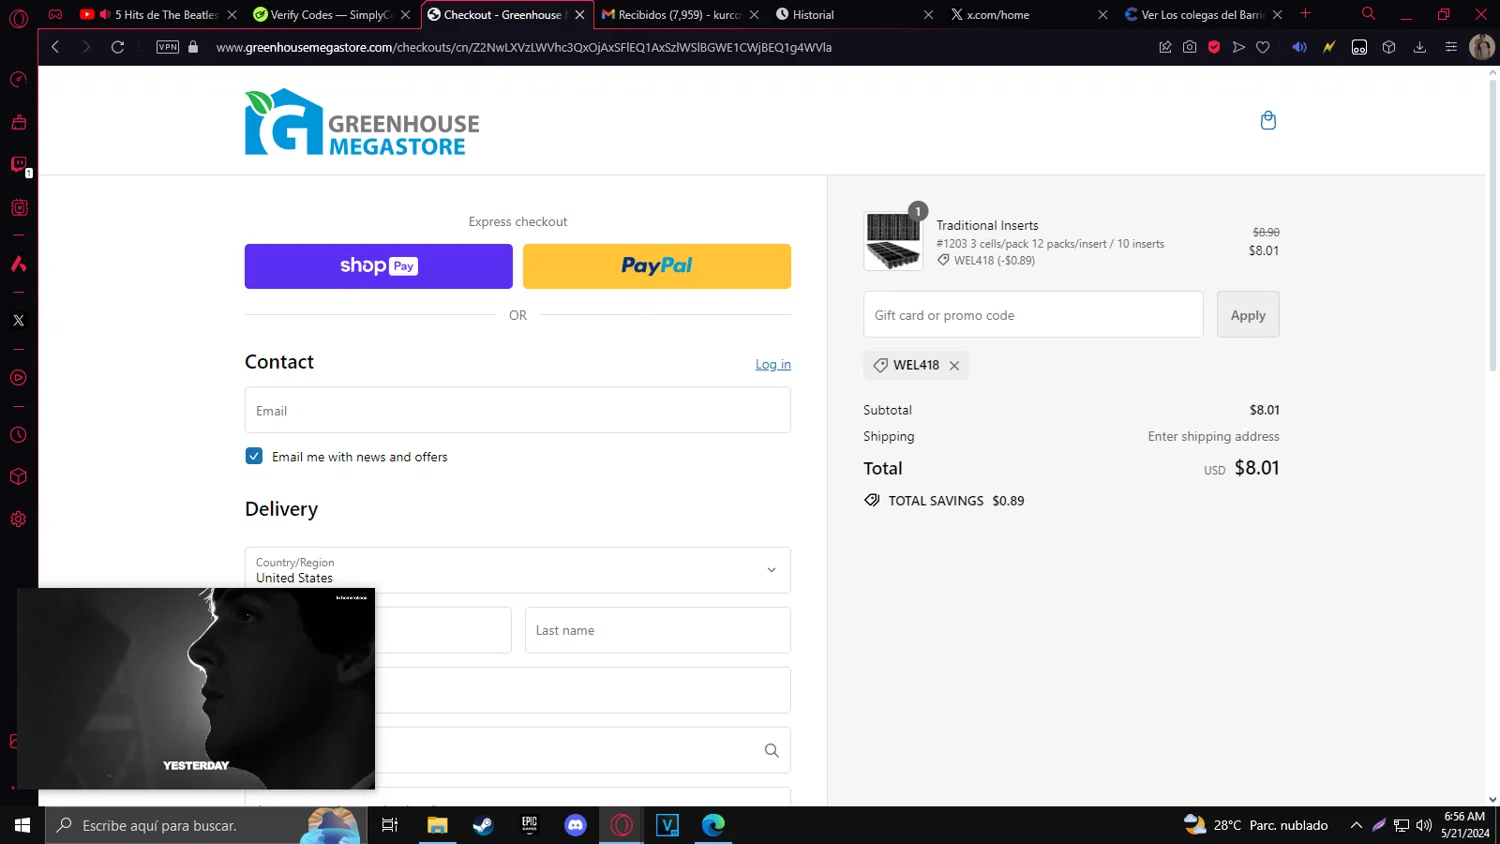The width and height of the screenshot is (1500, 844).
Task: Open Extensions cube icon in the sidebar
Action: (x=18, y=477)
